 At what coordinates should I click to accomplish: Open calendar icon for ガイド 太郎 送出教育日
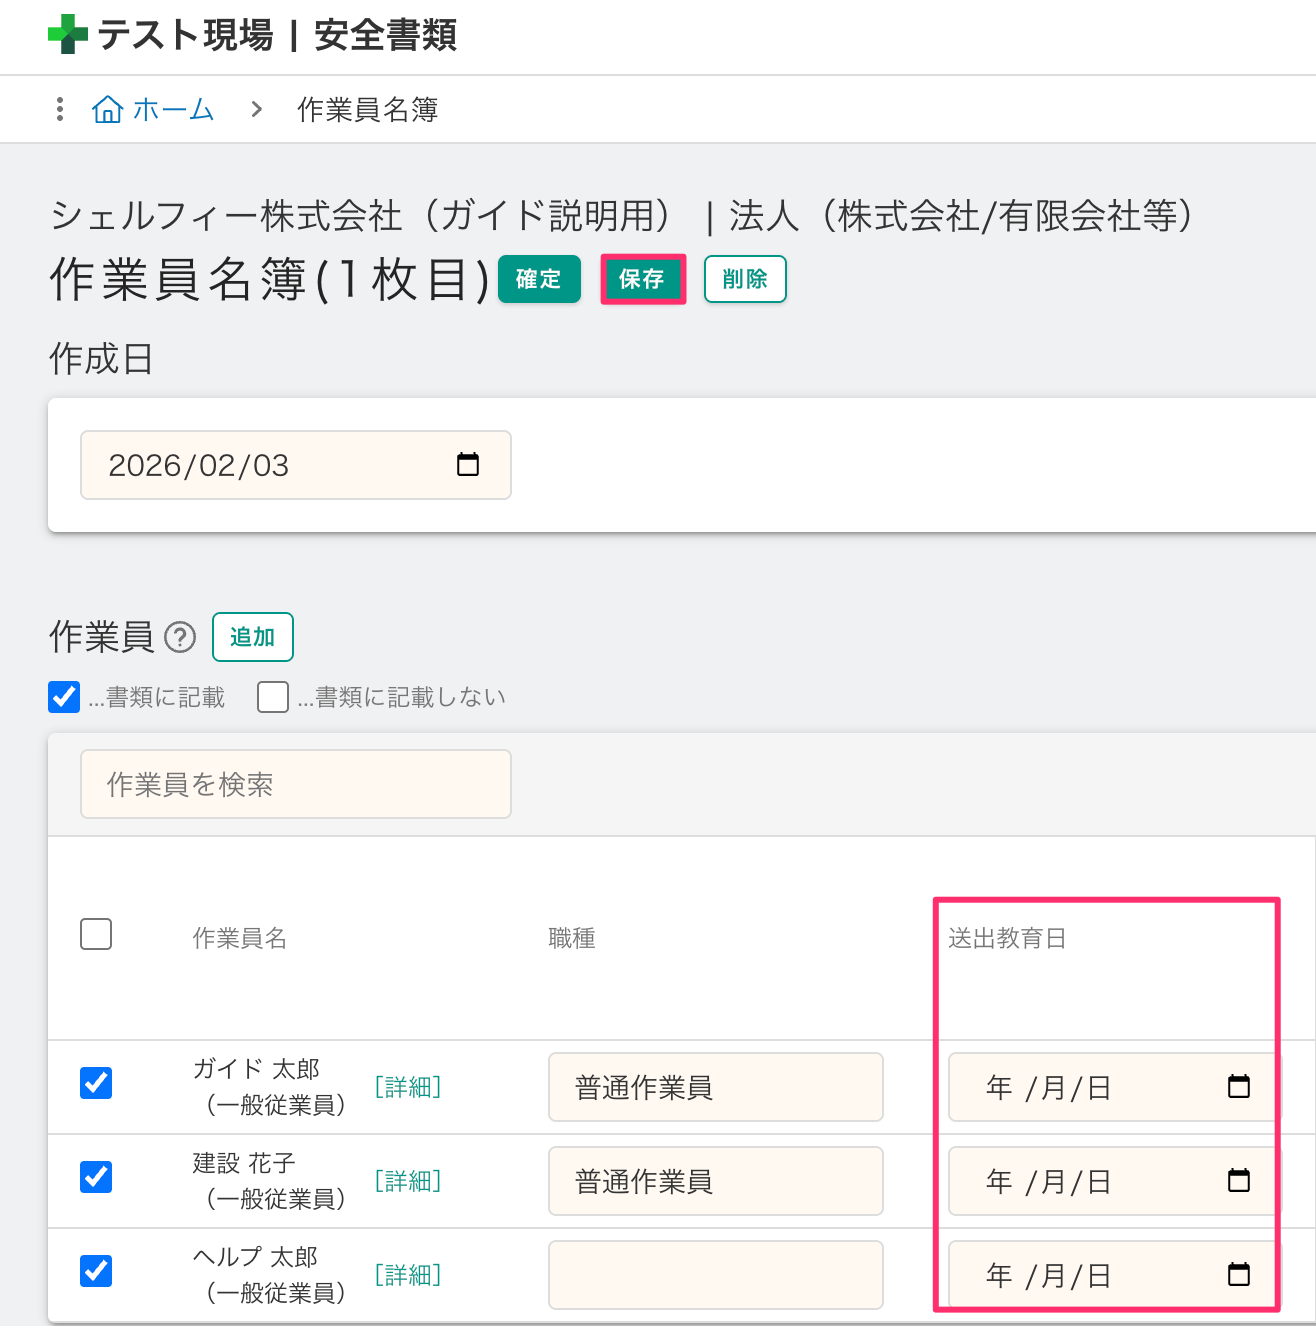point(1238,1087)
